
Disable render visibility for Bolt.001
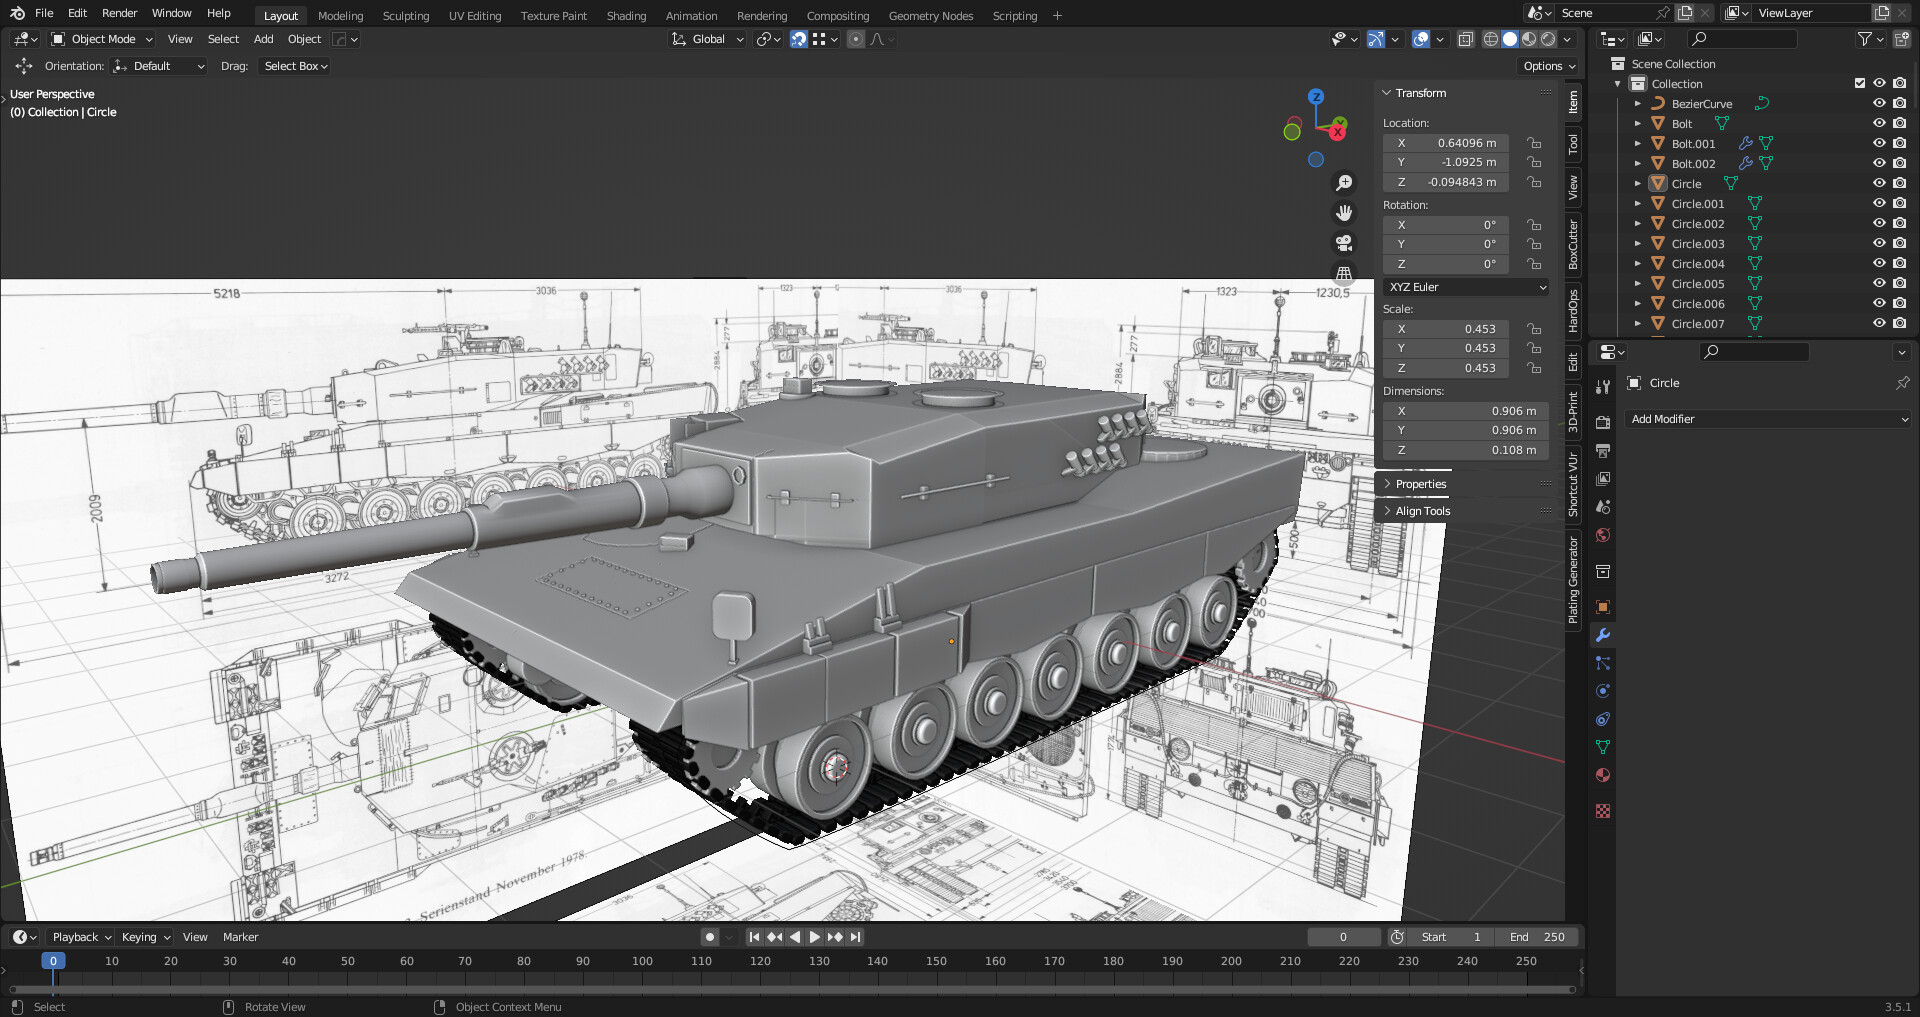click(1899, 143)
